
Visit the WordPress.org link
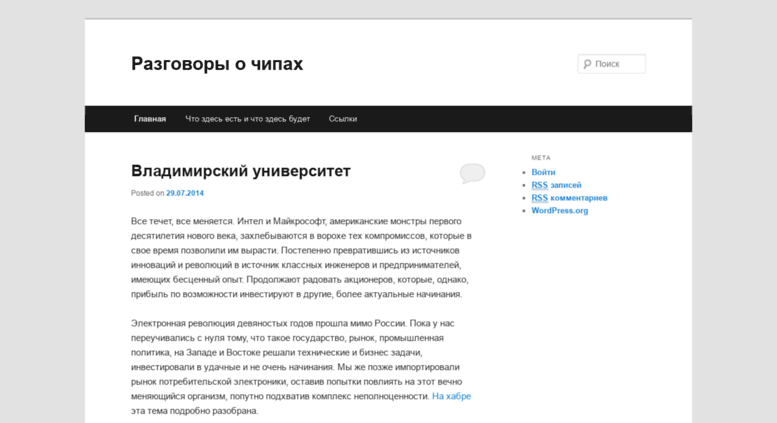[559, 211]
